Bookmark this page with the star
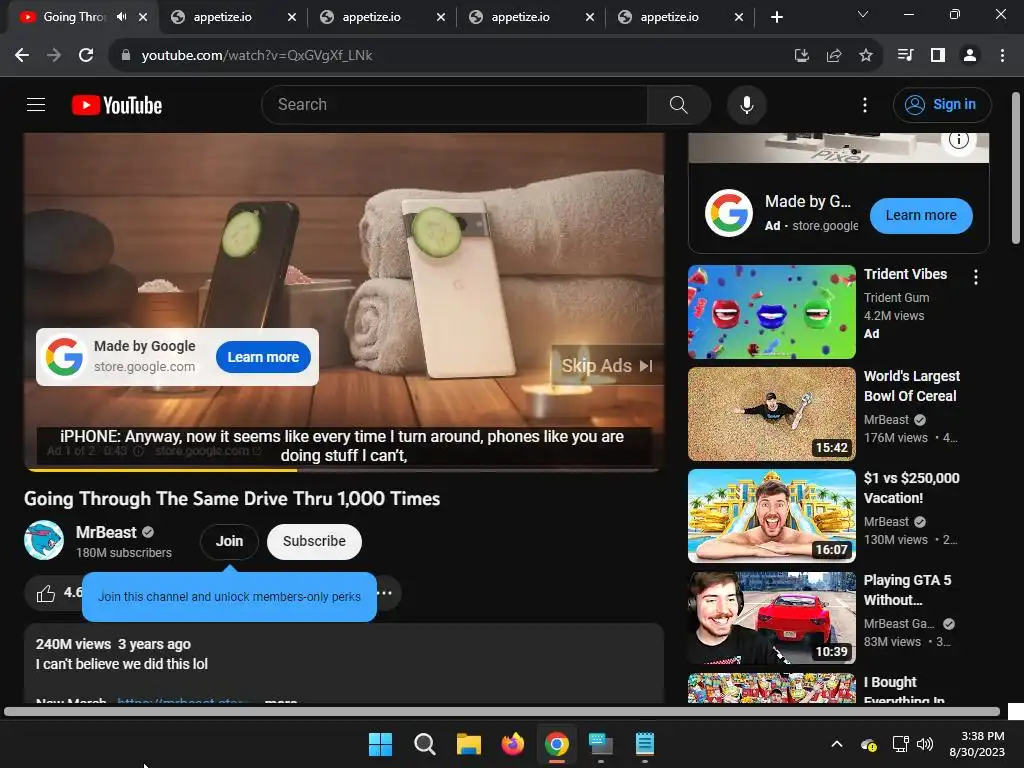The width and height of the screenshot is (1024, 768). (866, 56)
